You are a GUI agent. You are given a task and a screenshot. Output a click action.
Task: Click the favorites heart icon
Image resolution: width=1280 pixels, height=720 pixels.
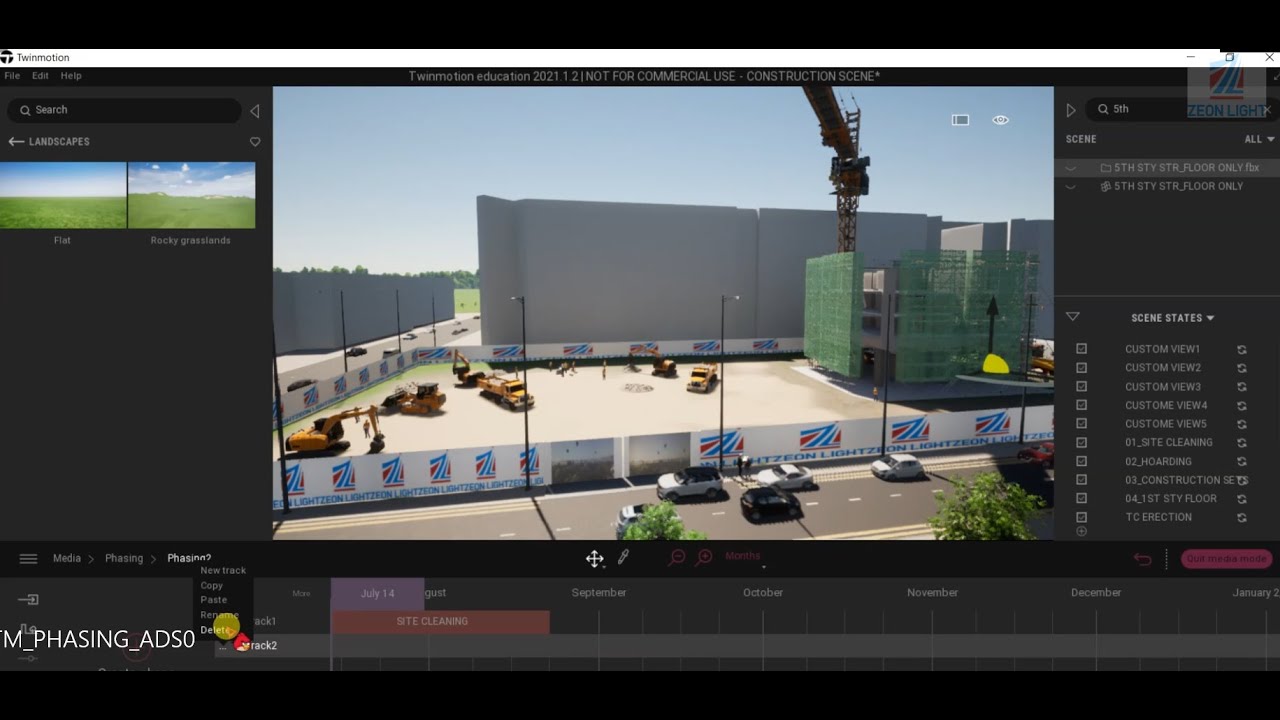coord(255,142)
